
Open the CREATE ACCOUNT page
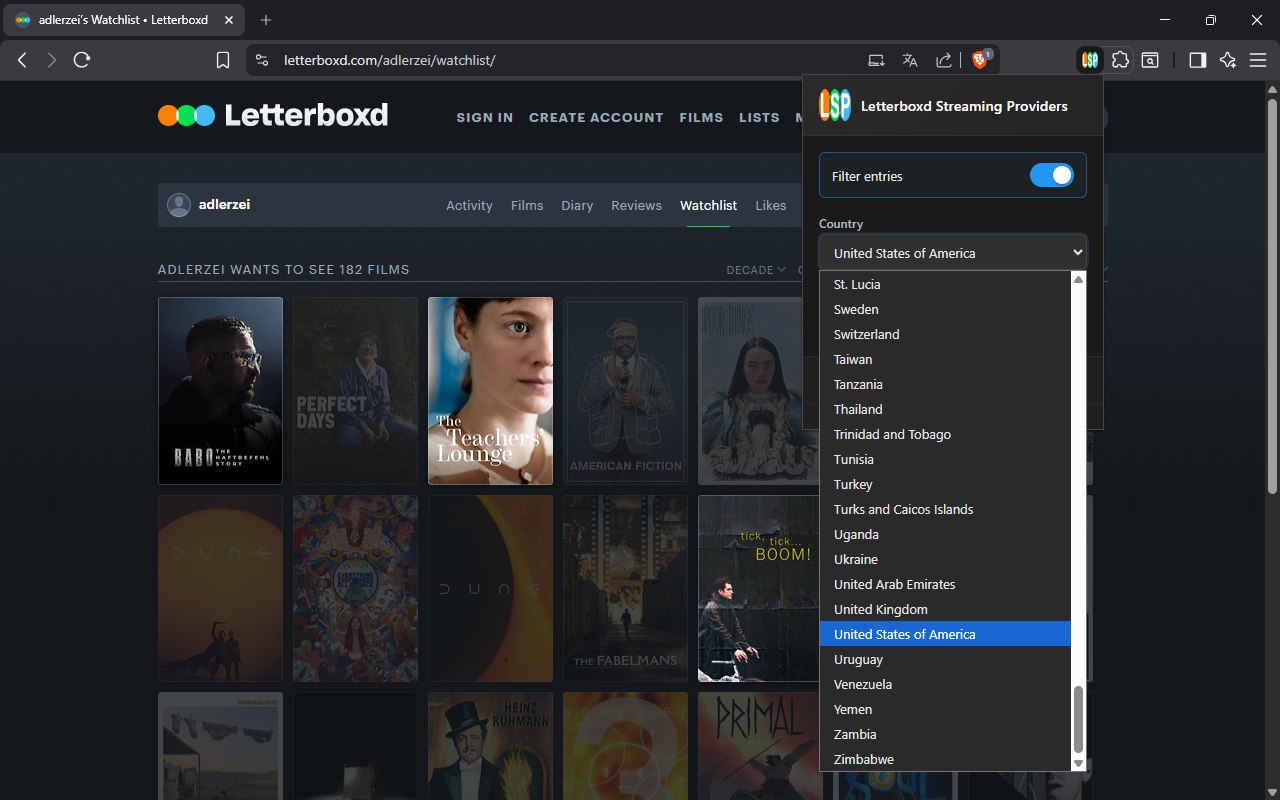pos(596,117)
